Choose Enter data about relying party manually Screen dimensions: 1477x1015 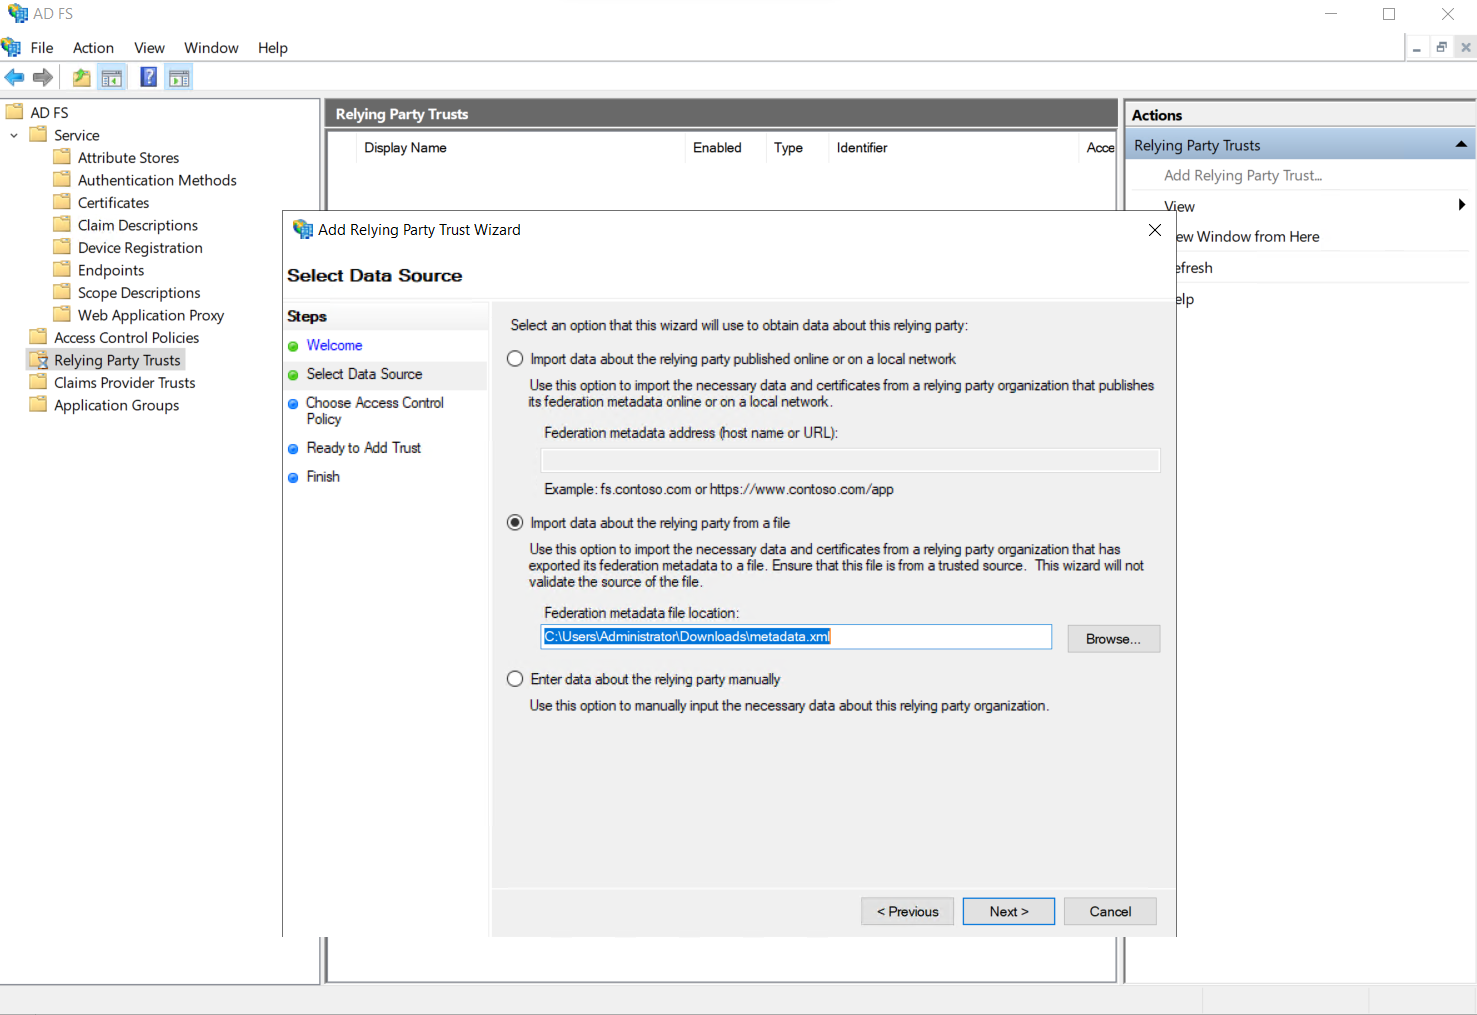(x=515, y=678)
